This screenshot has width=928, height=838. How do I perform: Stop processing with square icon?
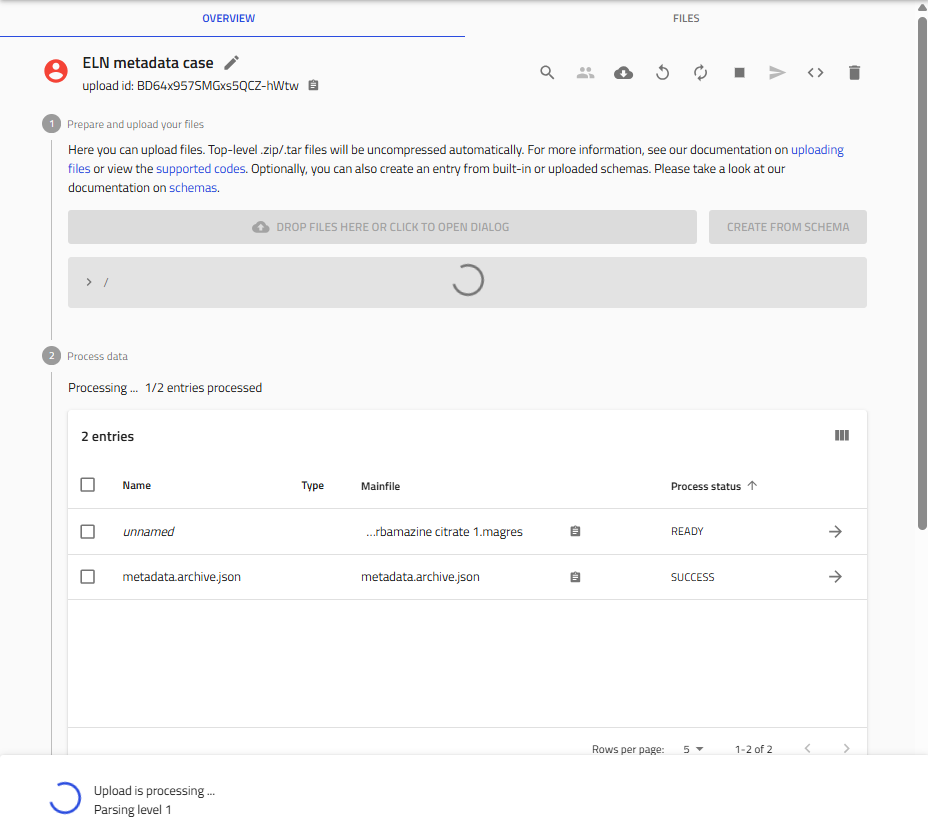(x=739, y=73)
